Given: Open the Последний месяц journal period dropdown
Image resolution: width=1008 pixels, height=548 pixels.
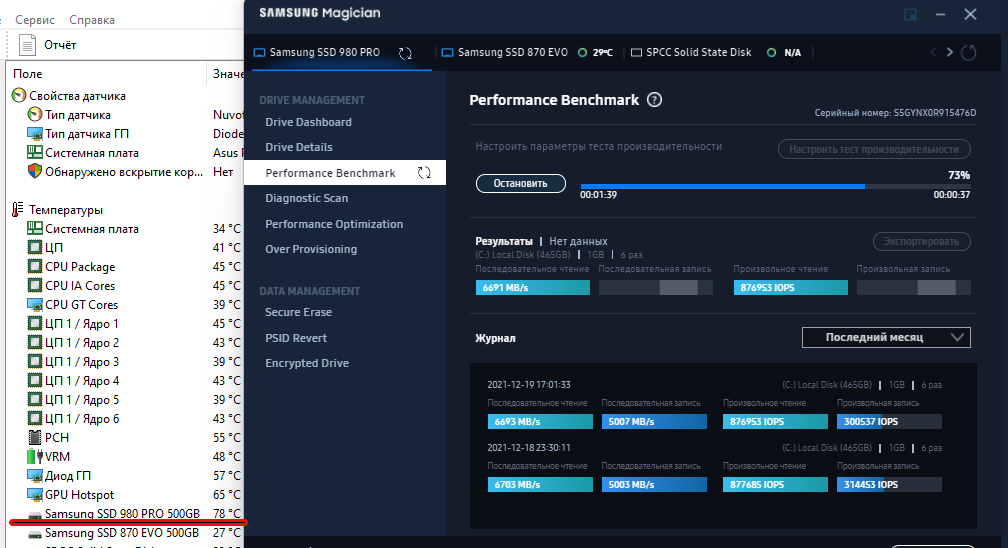Looking at the screenshot, I should [886, 337].
